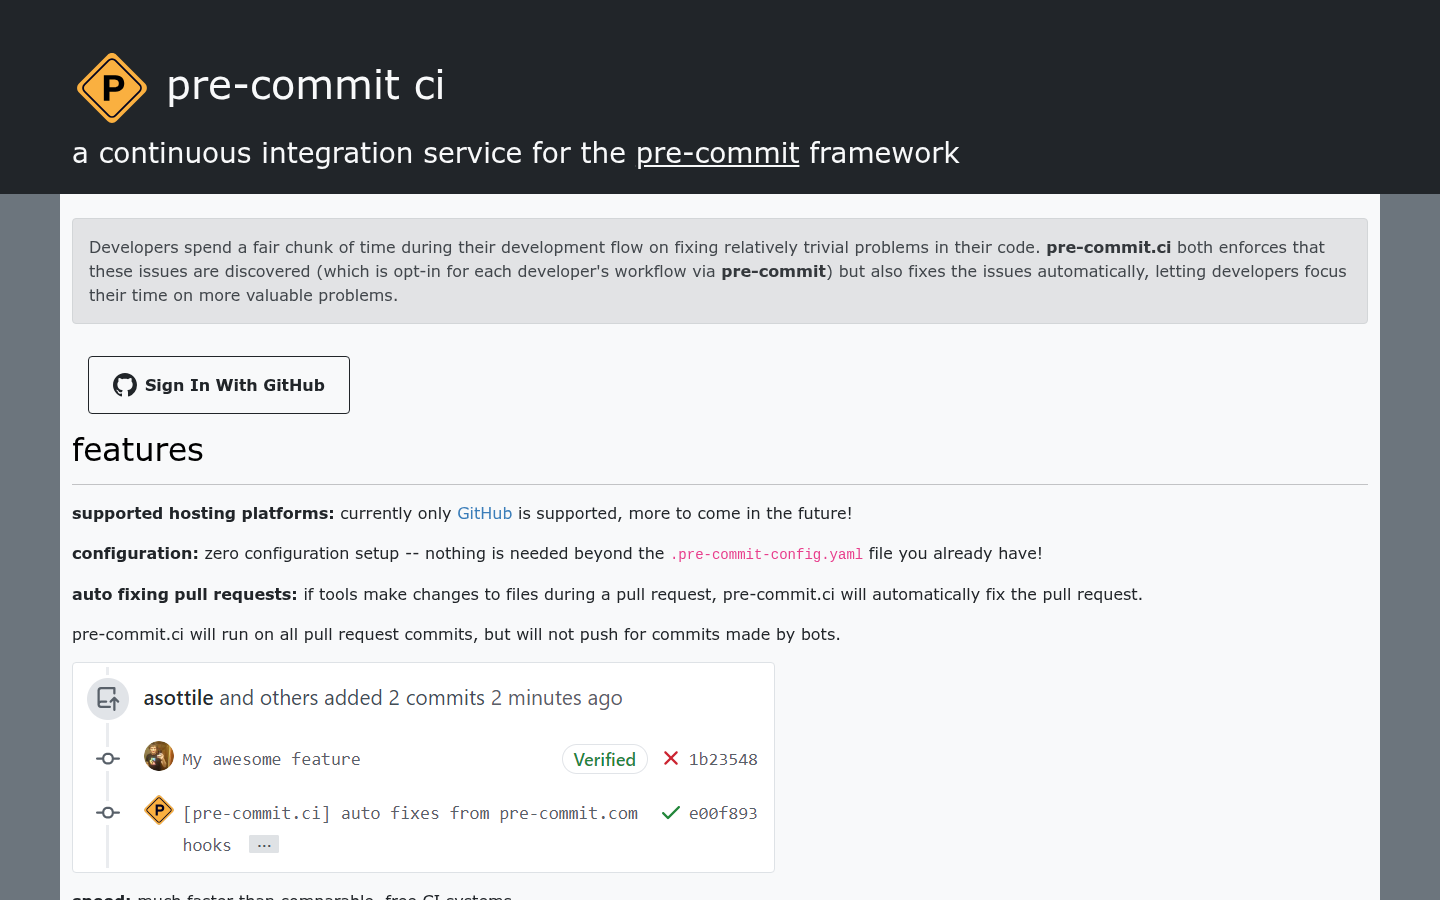The height and width of the screenshot is (900, 1440).
Task: Open the "My awesome feature" commit message
Action: point(271,760)
